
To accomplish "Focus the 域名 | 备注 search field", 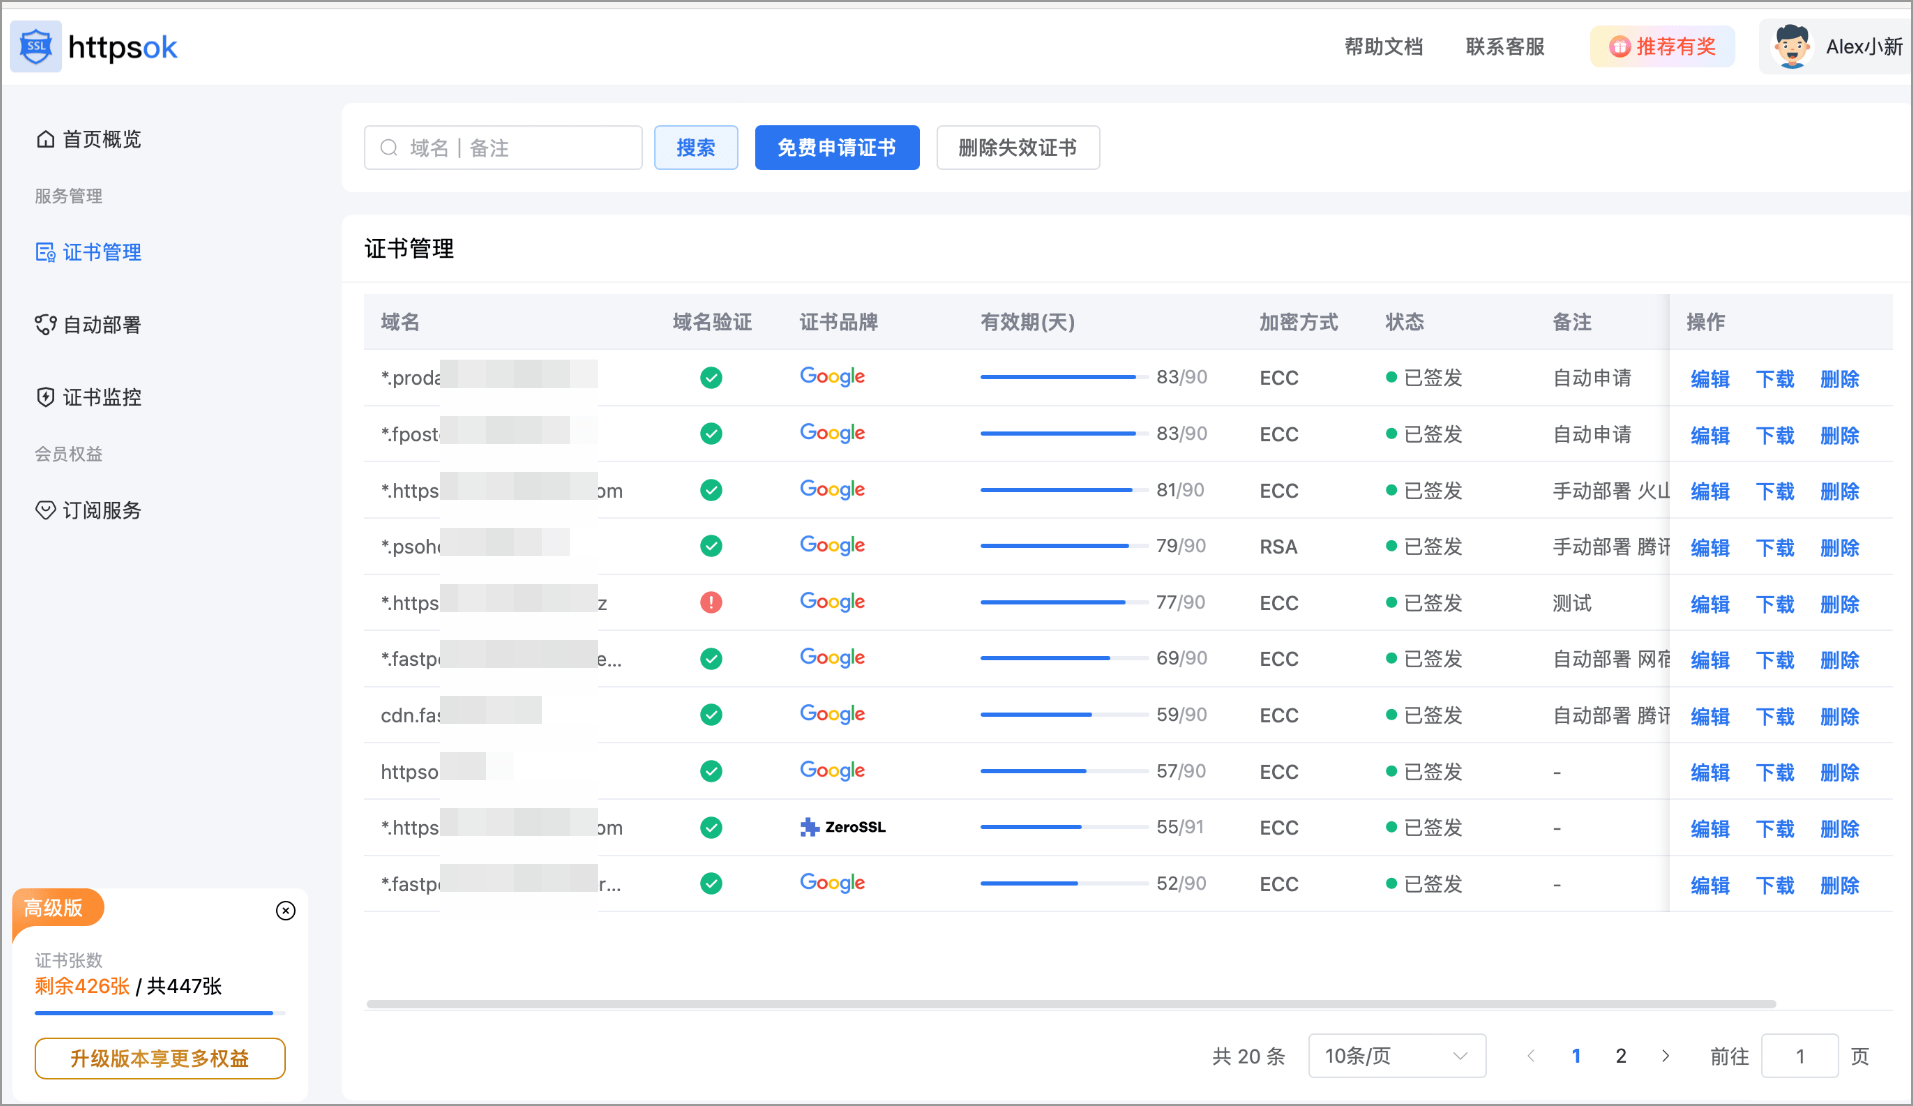I will [503, 148].
